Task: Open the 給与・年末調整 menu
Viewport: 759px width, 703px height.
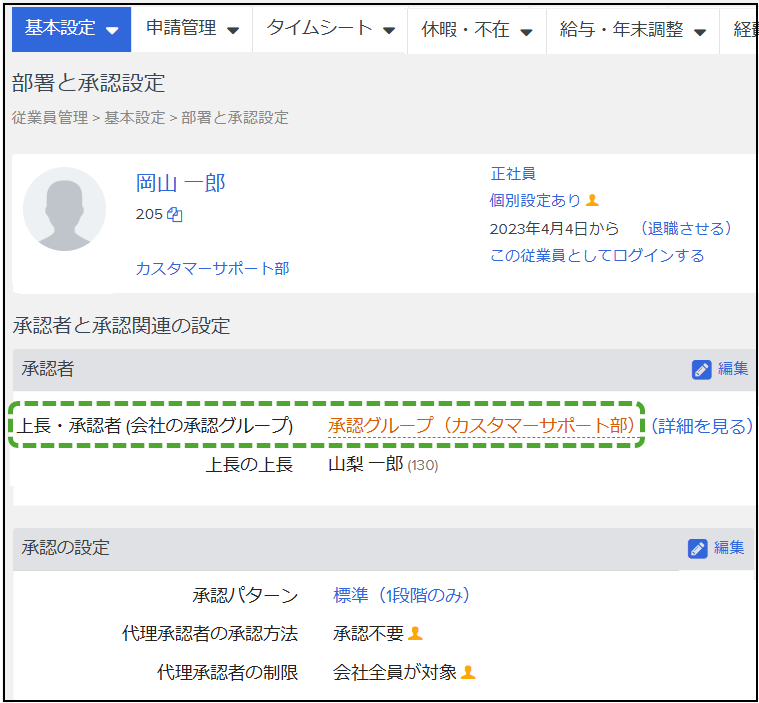Action: 632,30
